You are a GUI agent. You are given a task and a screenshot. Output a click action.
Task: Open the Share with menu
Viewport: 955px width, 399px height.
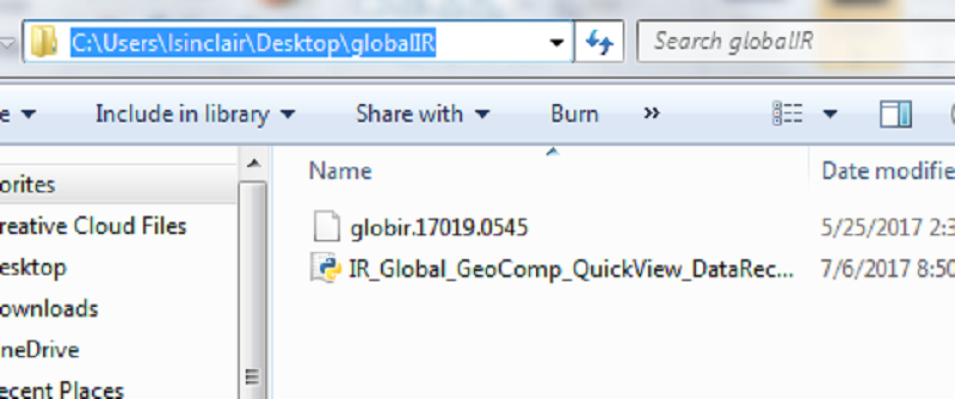tap(423, 114)
